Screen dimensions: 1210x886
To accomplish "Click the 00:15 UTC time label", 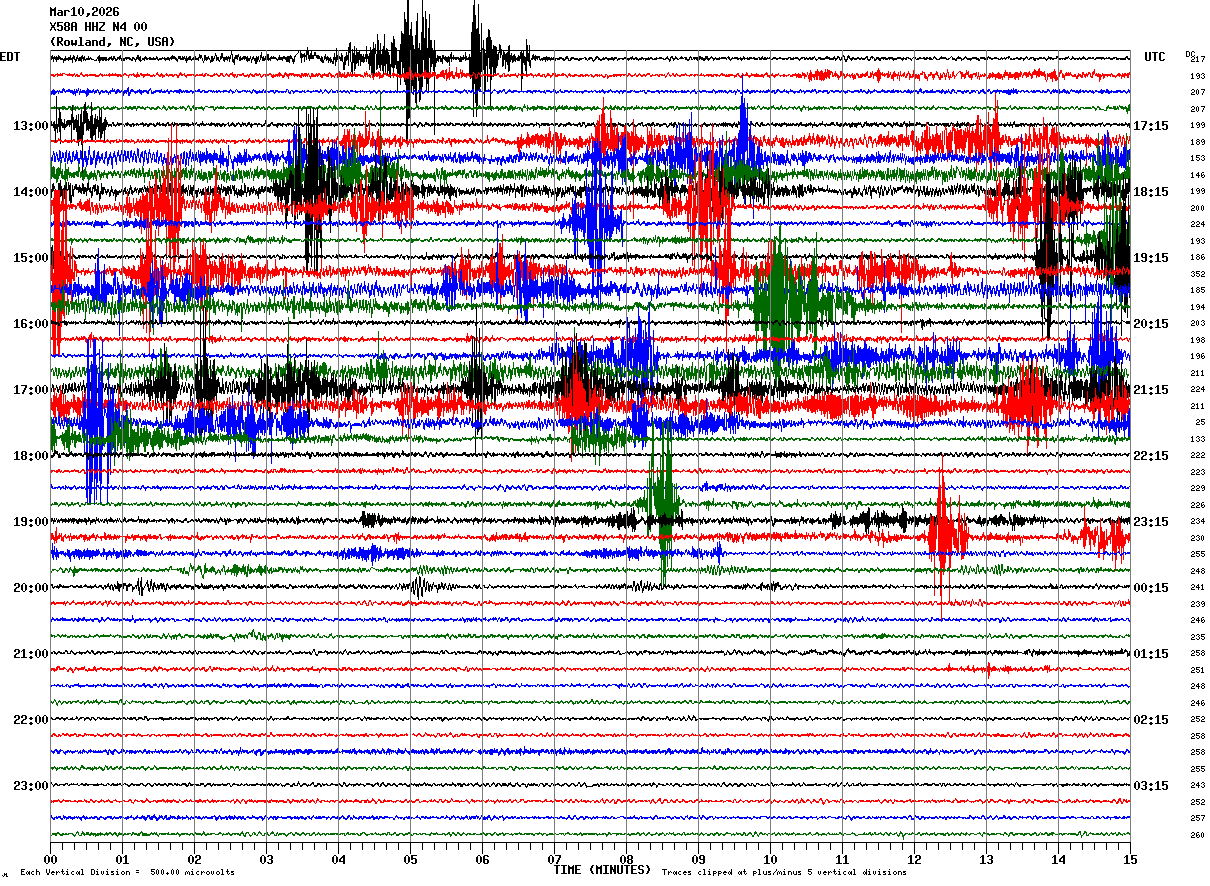I will [x=1151, y=588].
